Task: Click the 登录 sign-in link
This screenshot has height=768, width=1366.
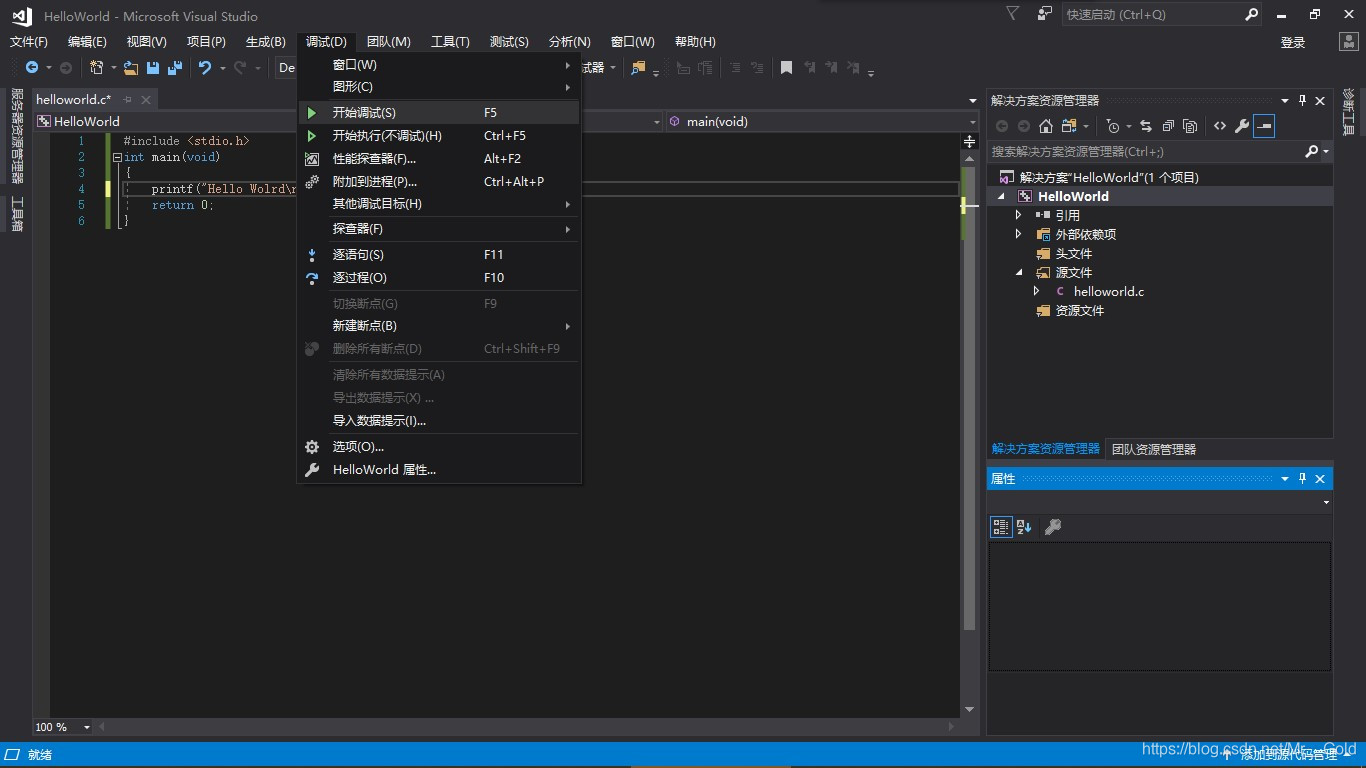Action: click(x=1293, y=42)
